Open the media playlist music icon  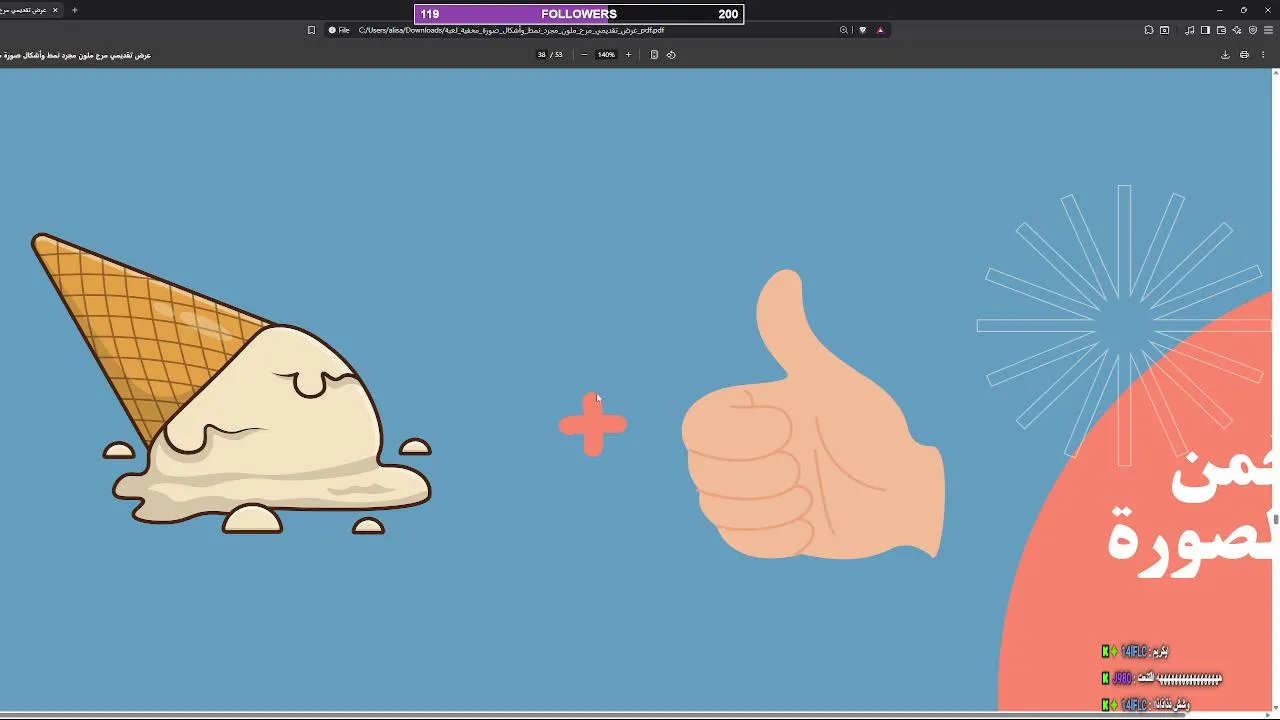[x=1190, y=30]
